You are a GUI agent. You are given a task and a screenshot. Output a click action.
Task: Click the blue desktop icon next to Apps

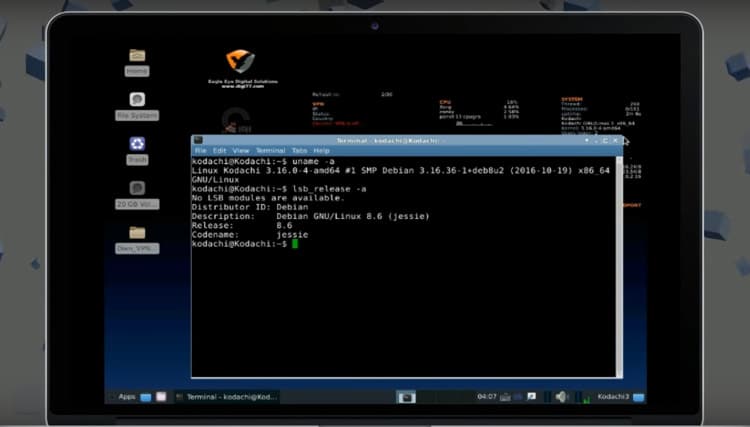pyautogui.click(x=146, y=397)
